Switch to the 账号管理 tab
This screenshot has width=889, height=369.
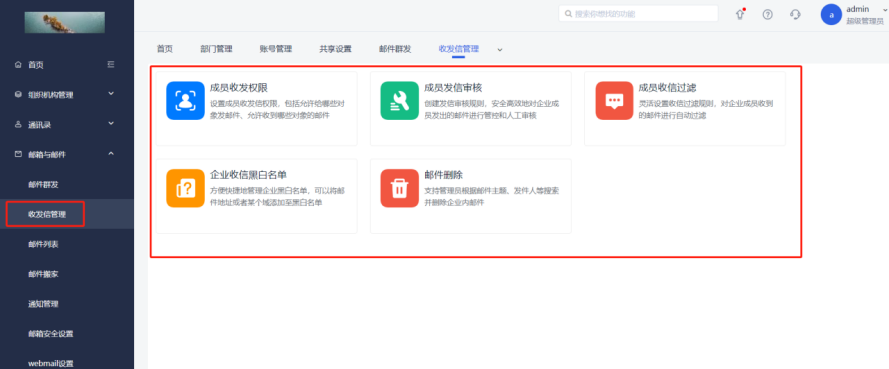[276, 49]
